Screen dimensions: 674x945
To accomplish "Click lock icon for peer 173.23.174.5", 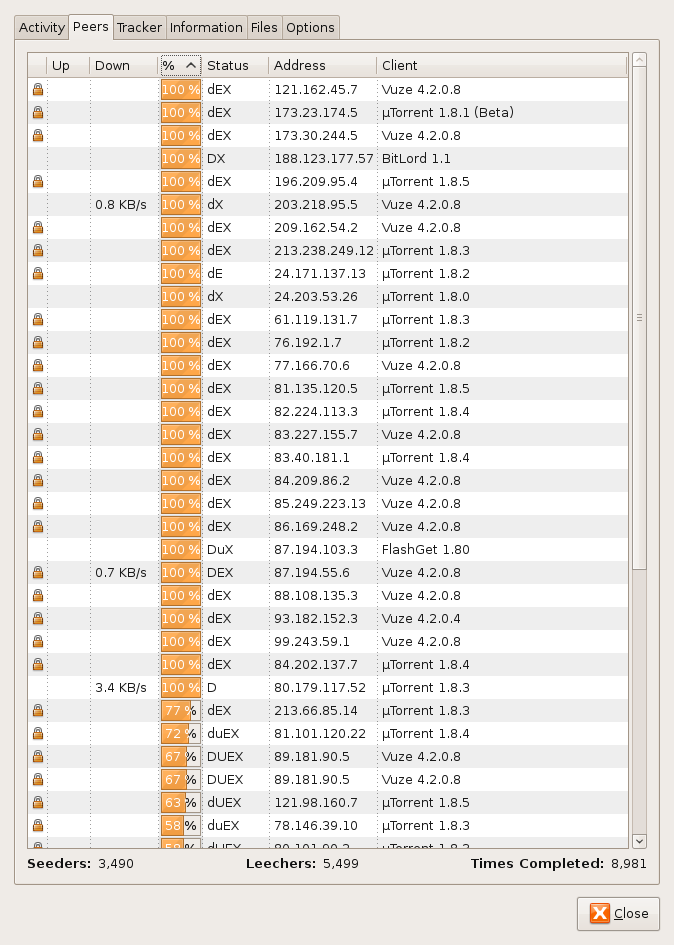I will (x=38, y=113).
